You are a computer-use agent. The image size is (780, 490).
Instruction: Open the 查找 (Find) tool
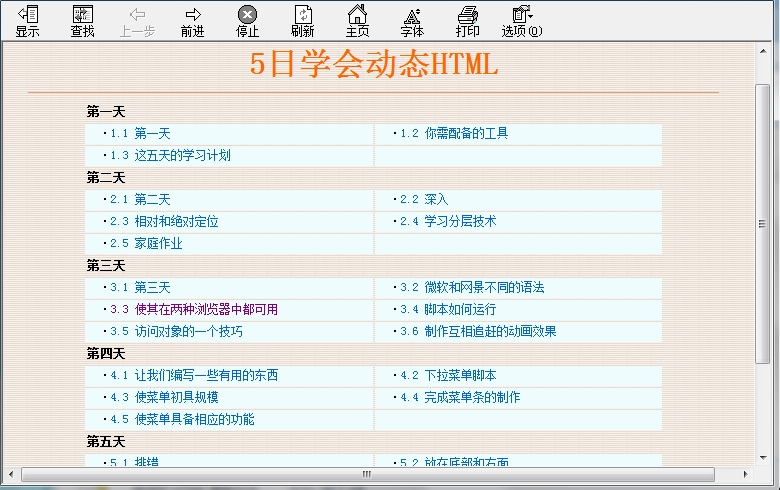(x=83, y=21)
